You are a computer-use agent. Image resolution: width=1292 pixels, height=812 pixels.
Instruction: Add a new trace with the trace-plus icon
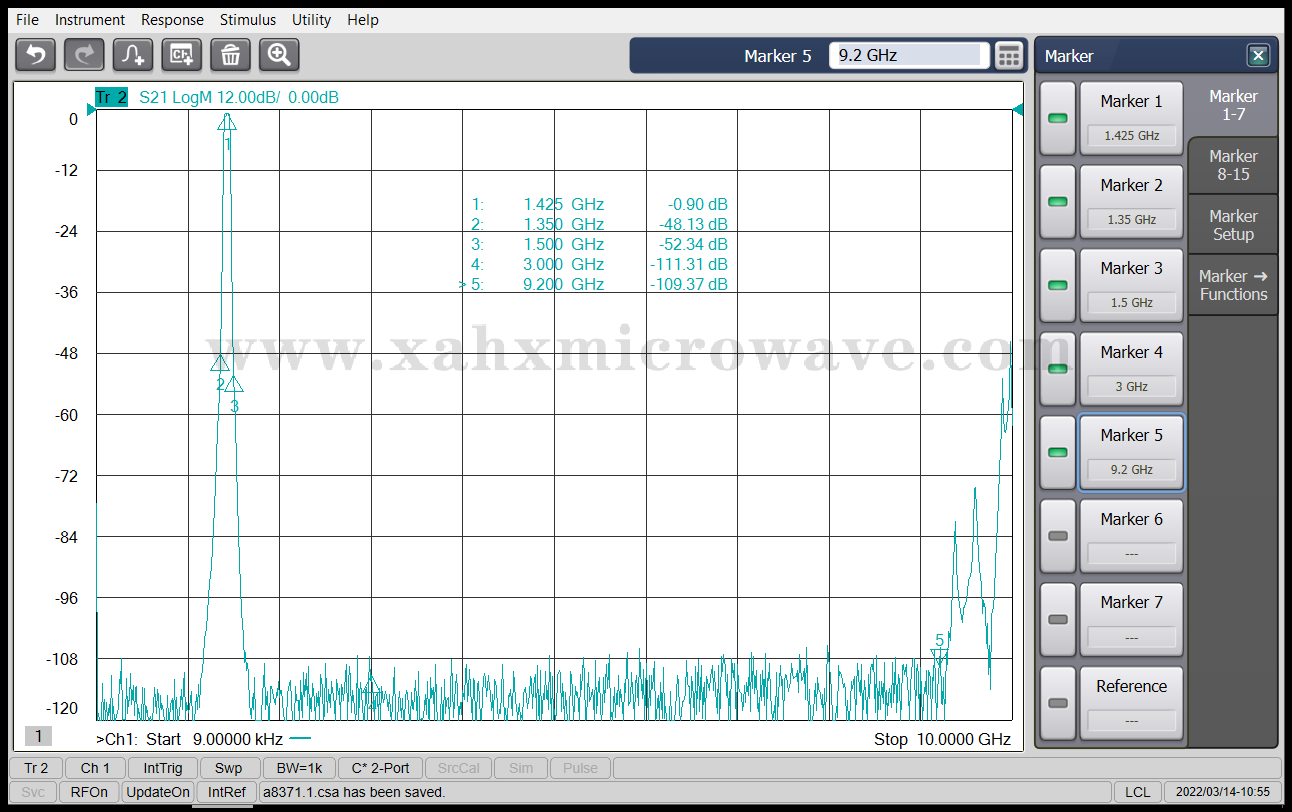133,55
